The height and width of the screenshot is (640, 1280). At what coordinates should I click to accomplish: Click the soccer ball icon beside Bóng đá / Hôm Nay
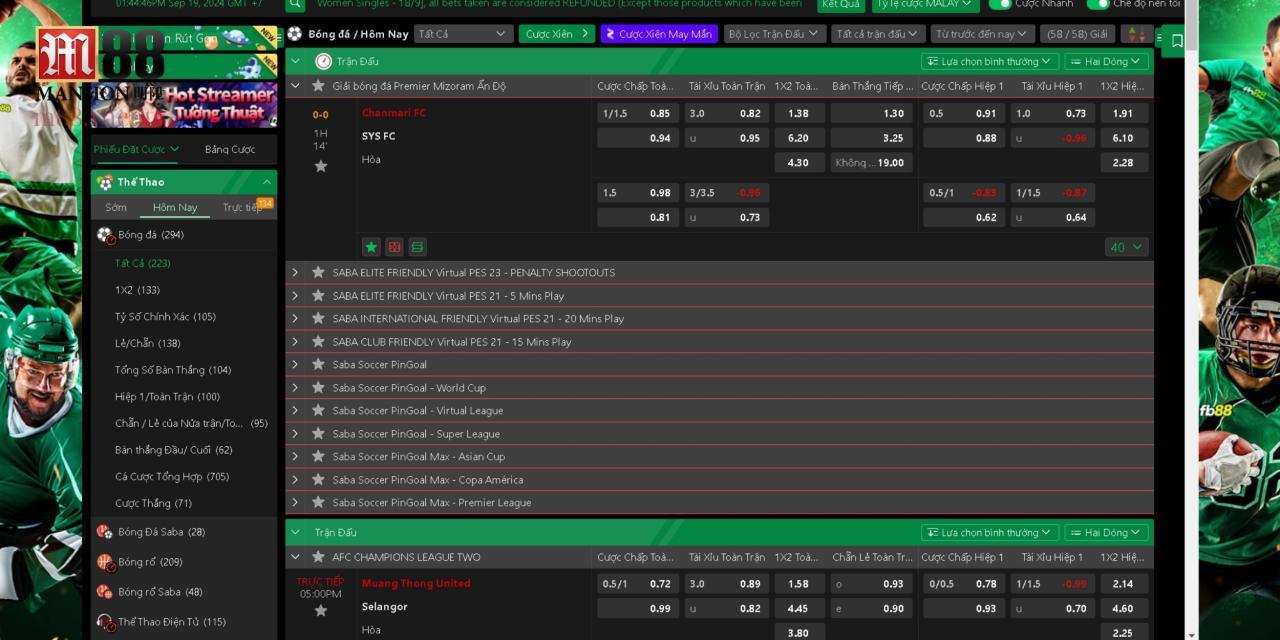coord(295,34)
